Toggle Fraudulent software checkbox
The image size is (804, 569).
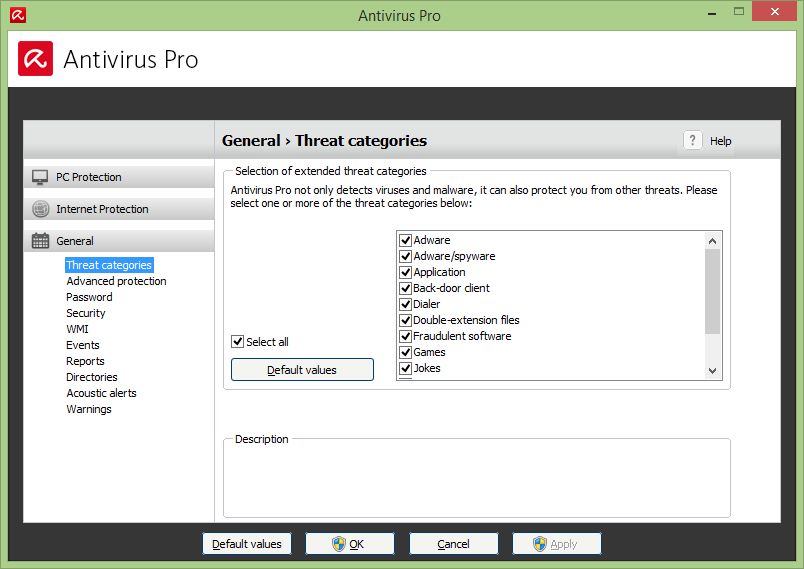click(x=406, y=336)
